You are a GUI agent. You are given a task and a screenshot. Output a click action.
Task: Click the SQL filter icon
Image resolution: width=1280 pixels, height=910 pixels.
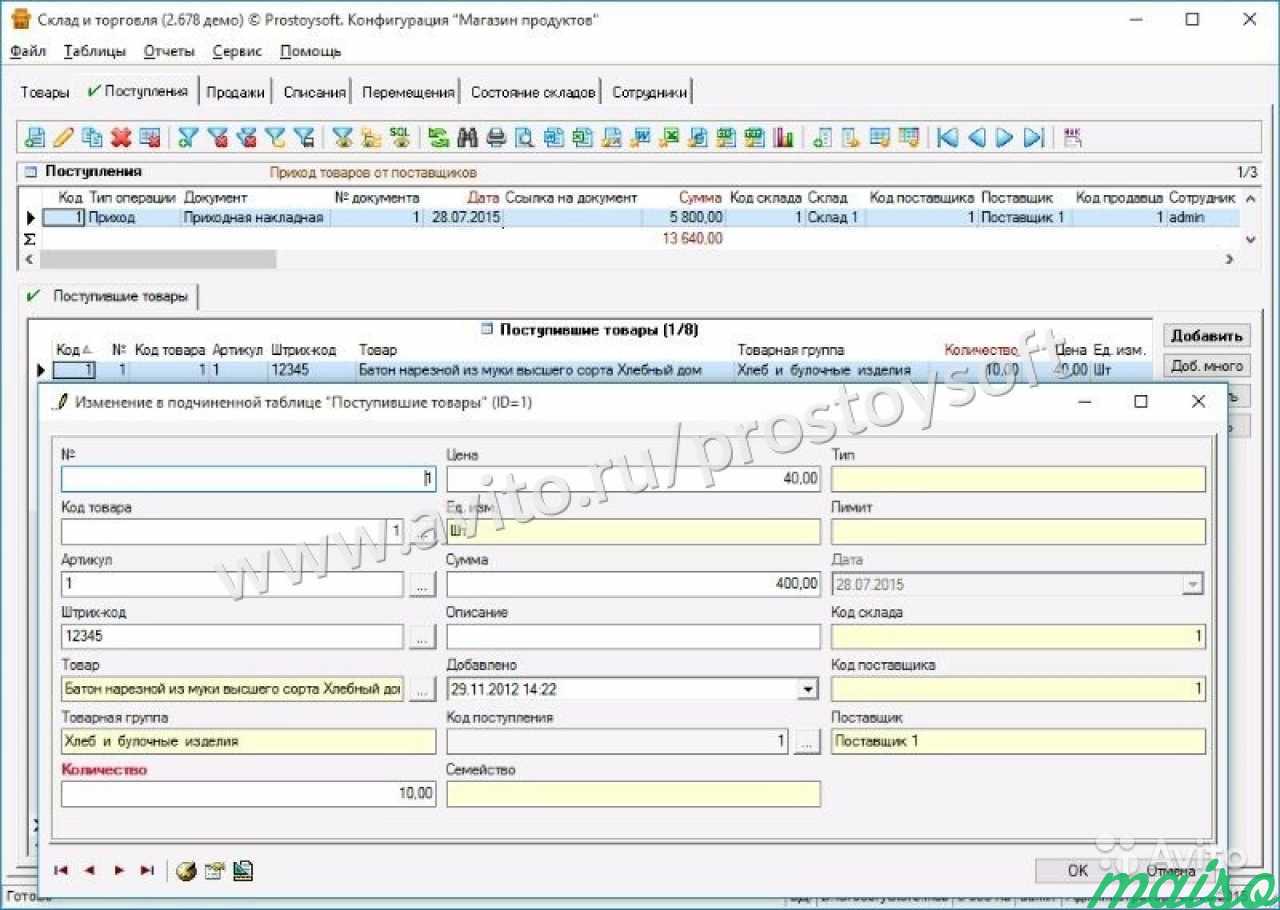tap(399, 137)
